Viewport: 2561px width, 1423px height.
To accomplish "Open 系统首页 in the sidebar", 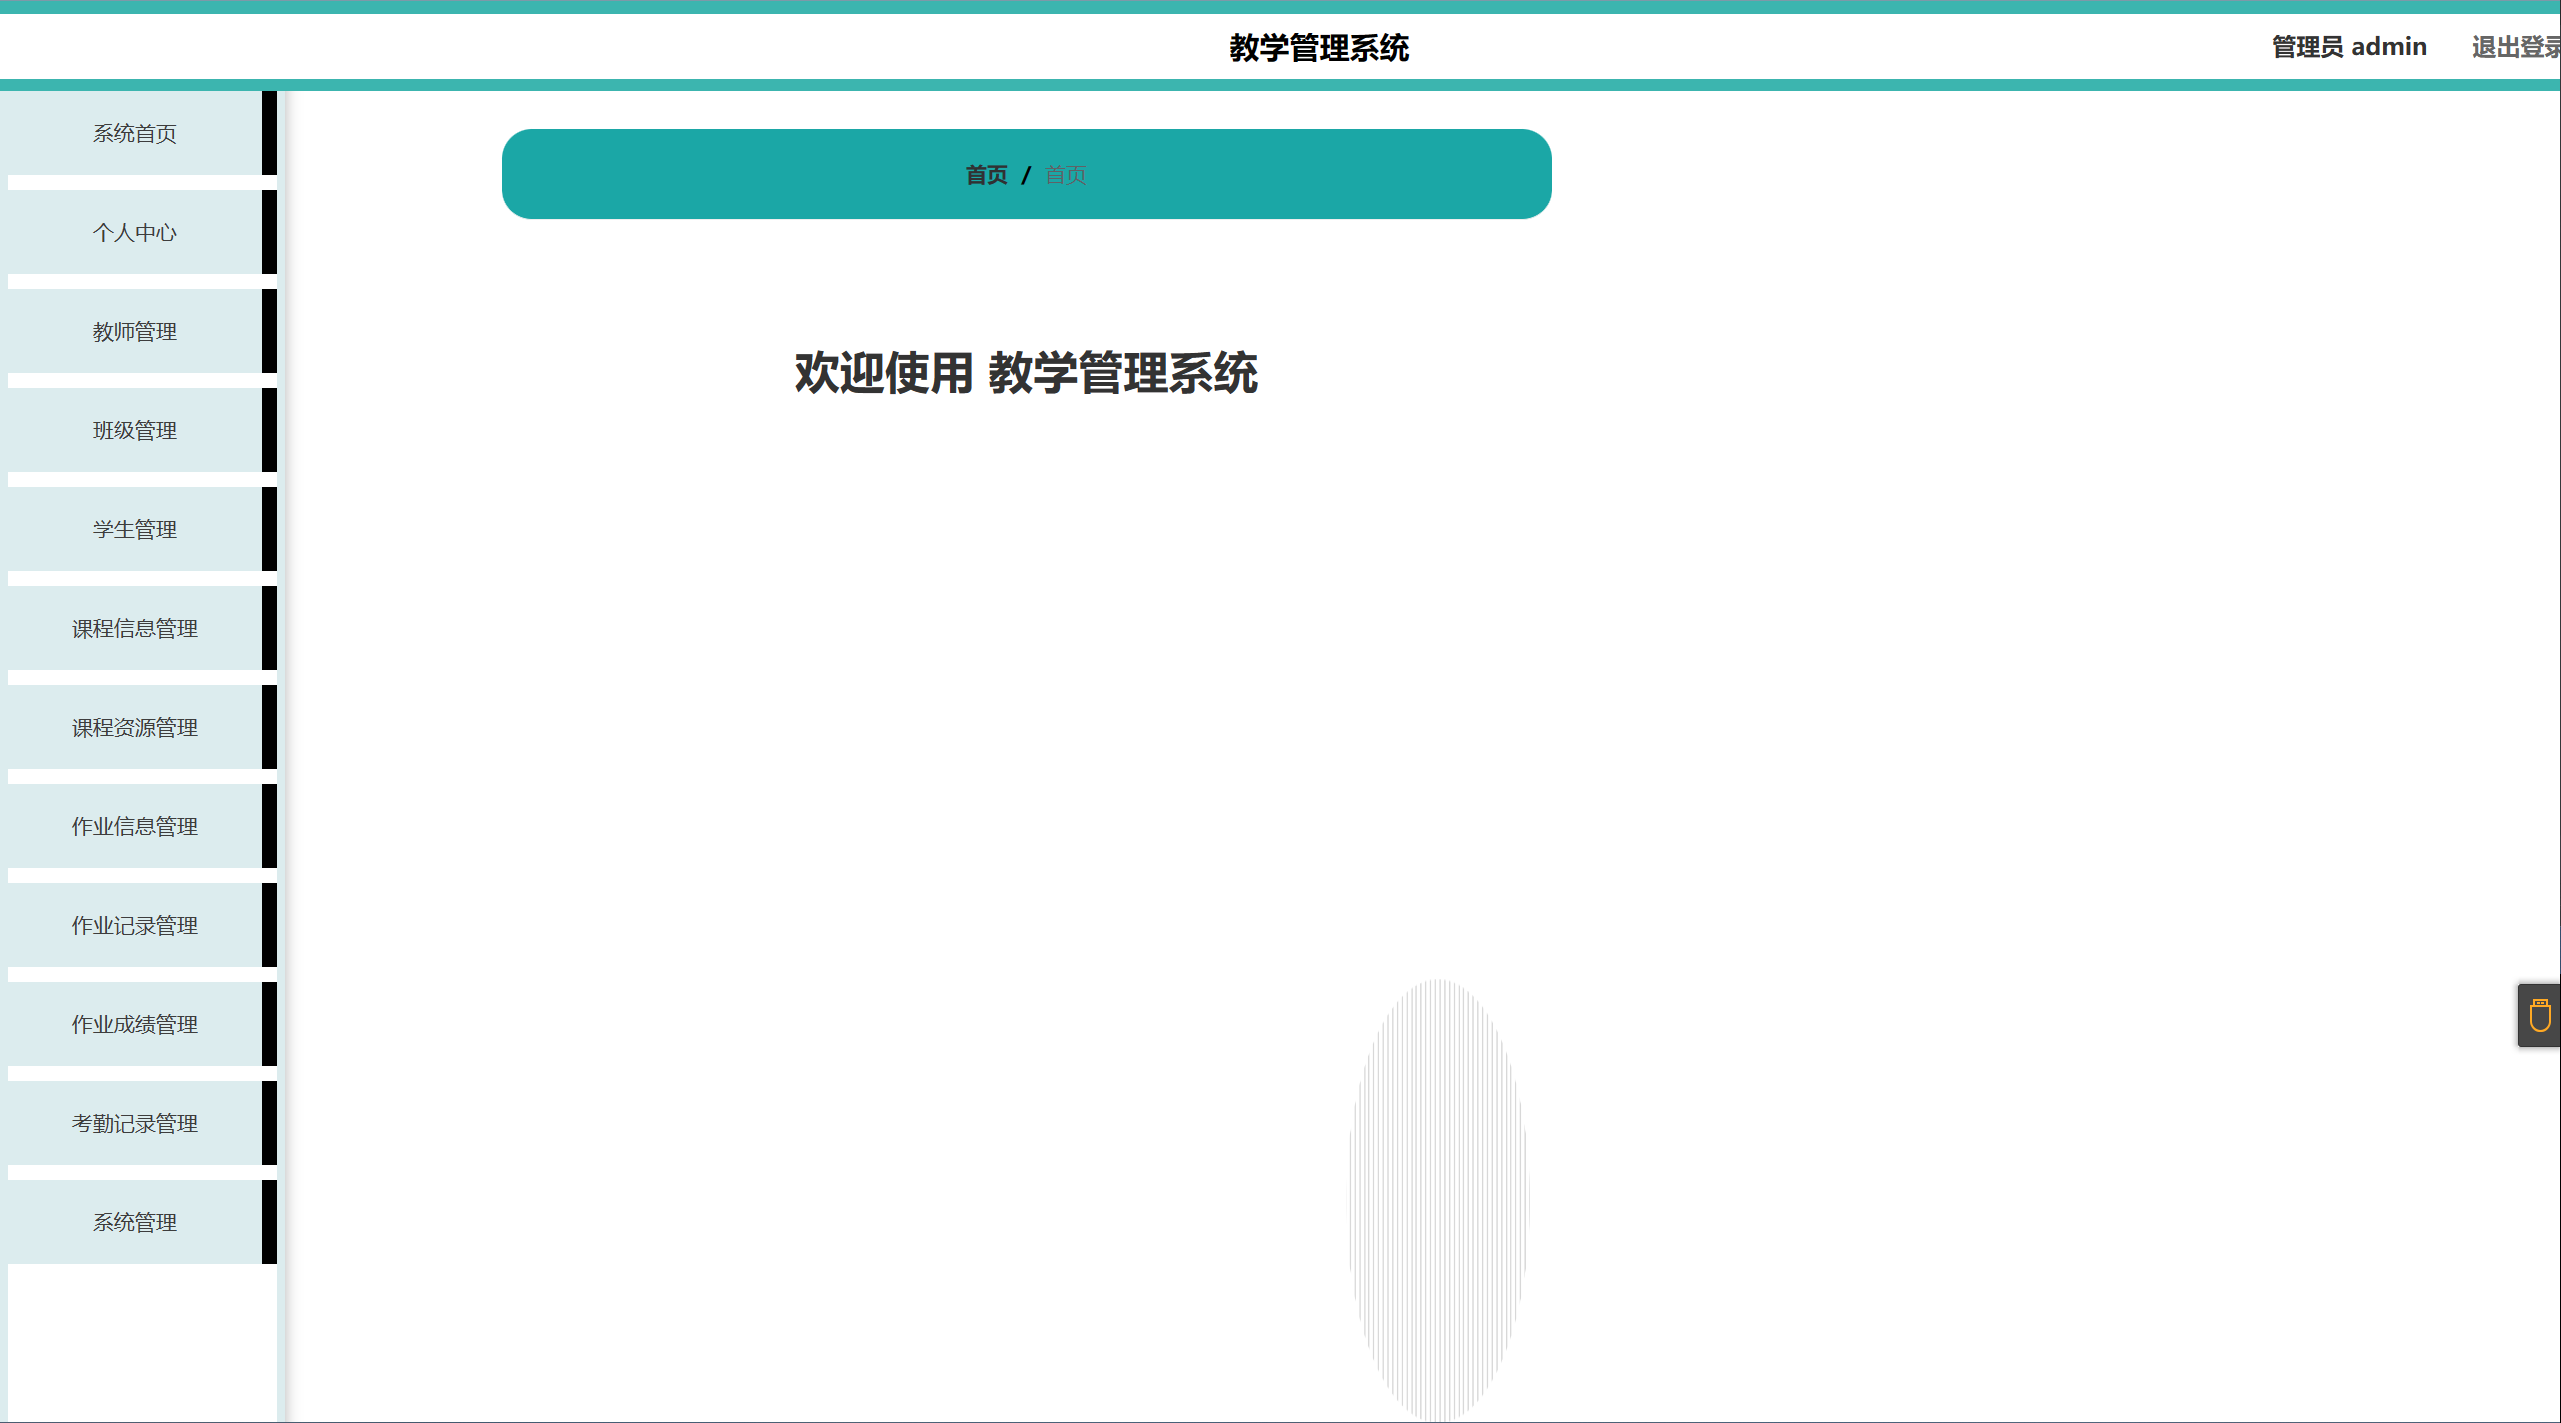I will 134,133.
